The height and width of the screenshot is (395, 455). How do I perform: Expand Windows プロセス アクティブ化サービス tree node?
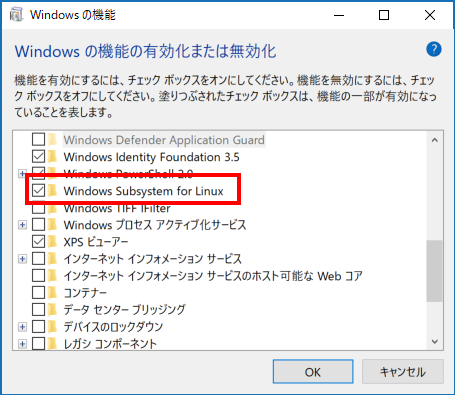[22, 225]
